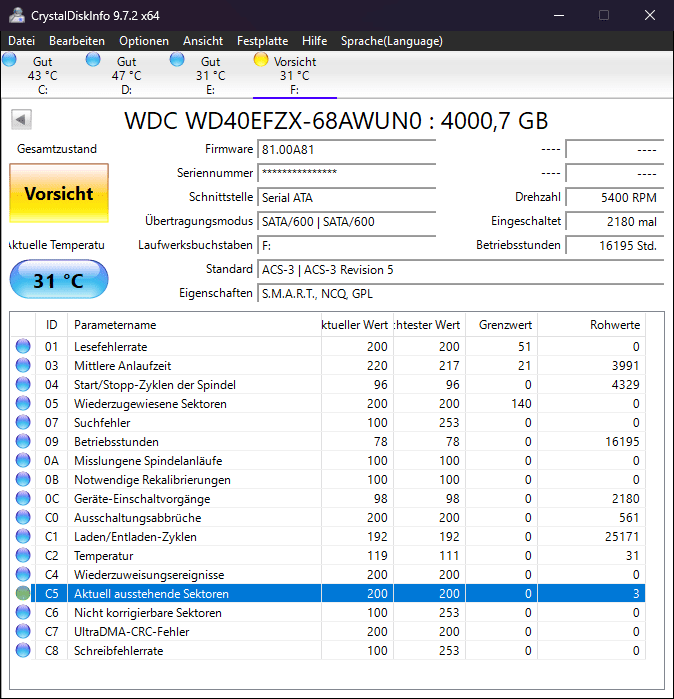Screen dimensions: 674x699
Task: Click the Rohwerte column header
Action: [592, 325]
